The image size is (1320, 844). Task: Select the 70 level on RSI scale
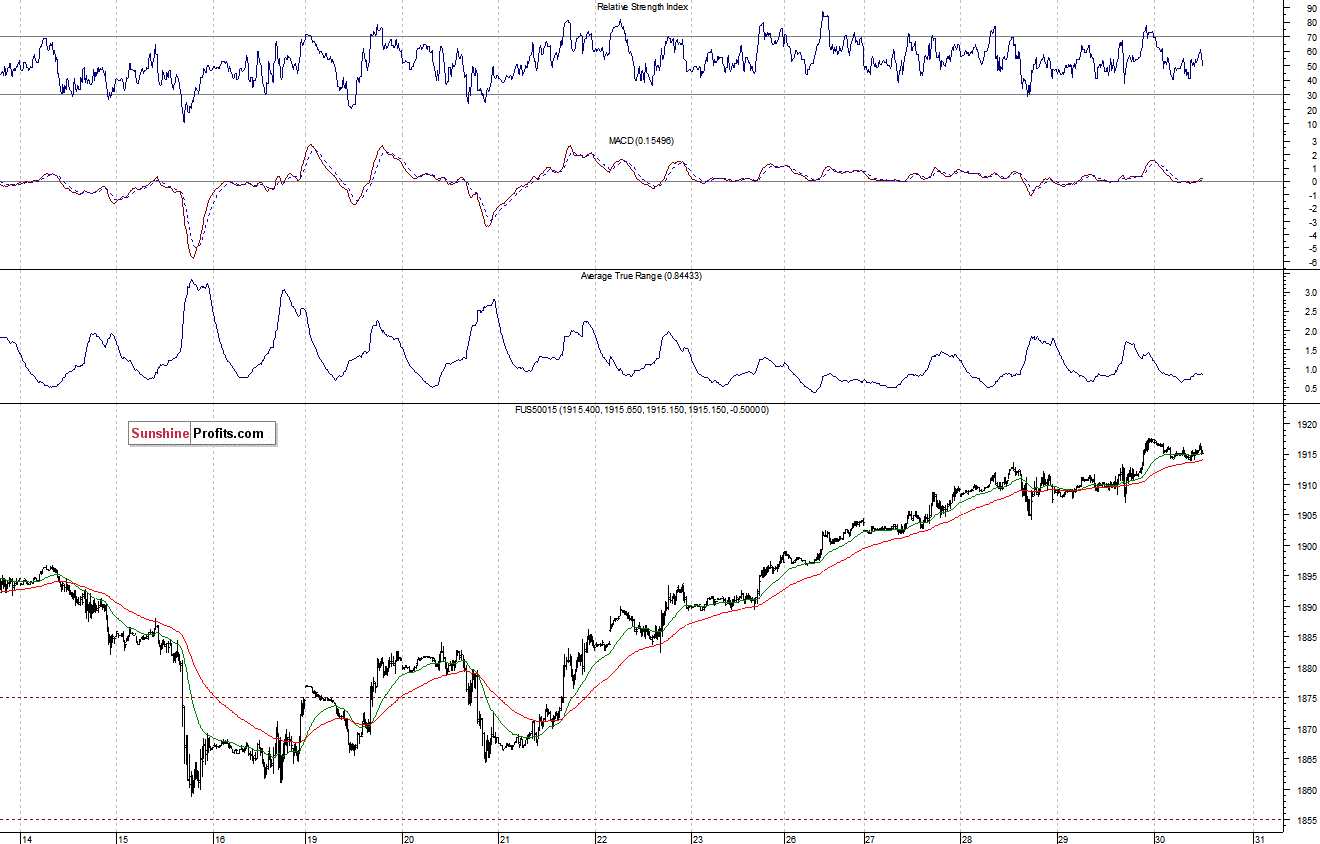(x=1310, y=38)
